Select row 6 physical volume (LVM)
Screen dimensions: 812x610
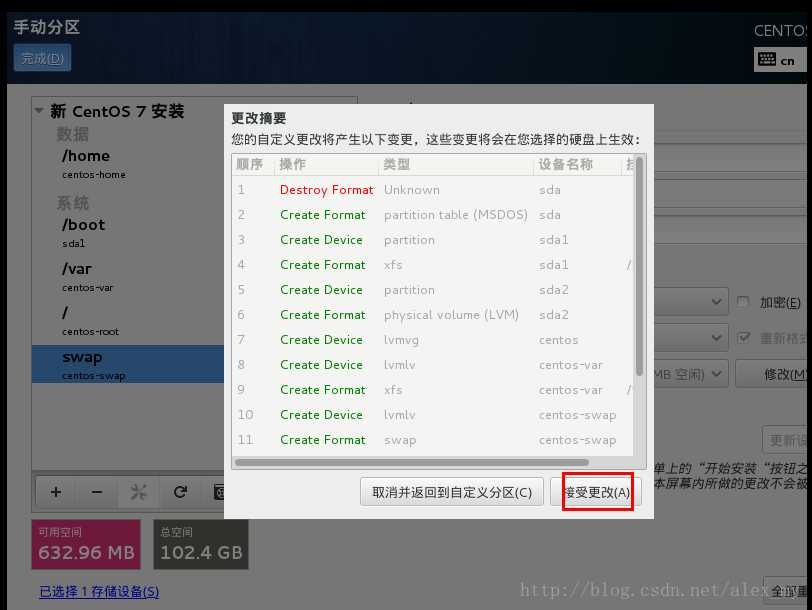click(432, 314)
